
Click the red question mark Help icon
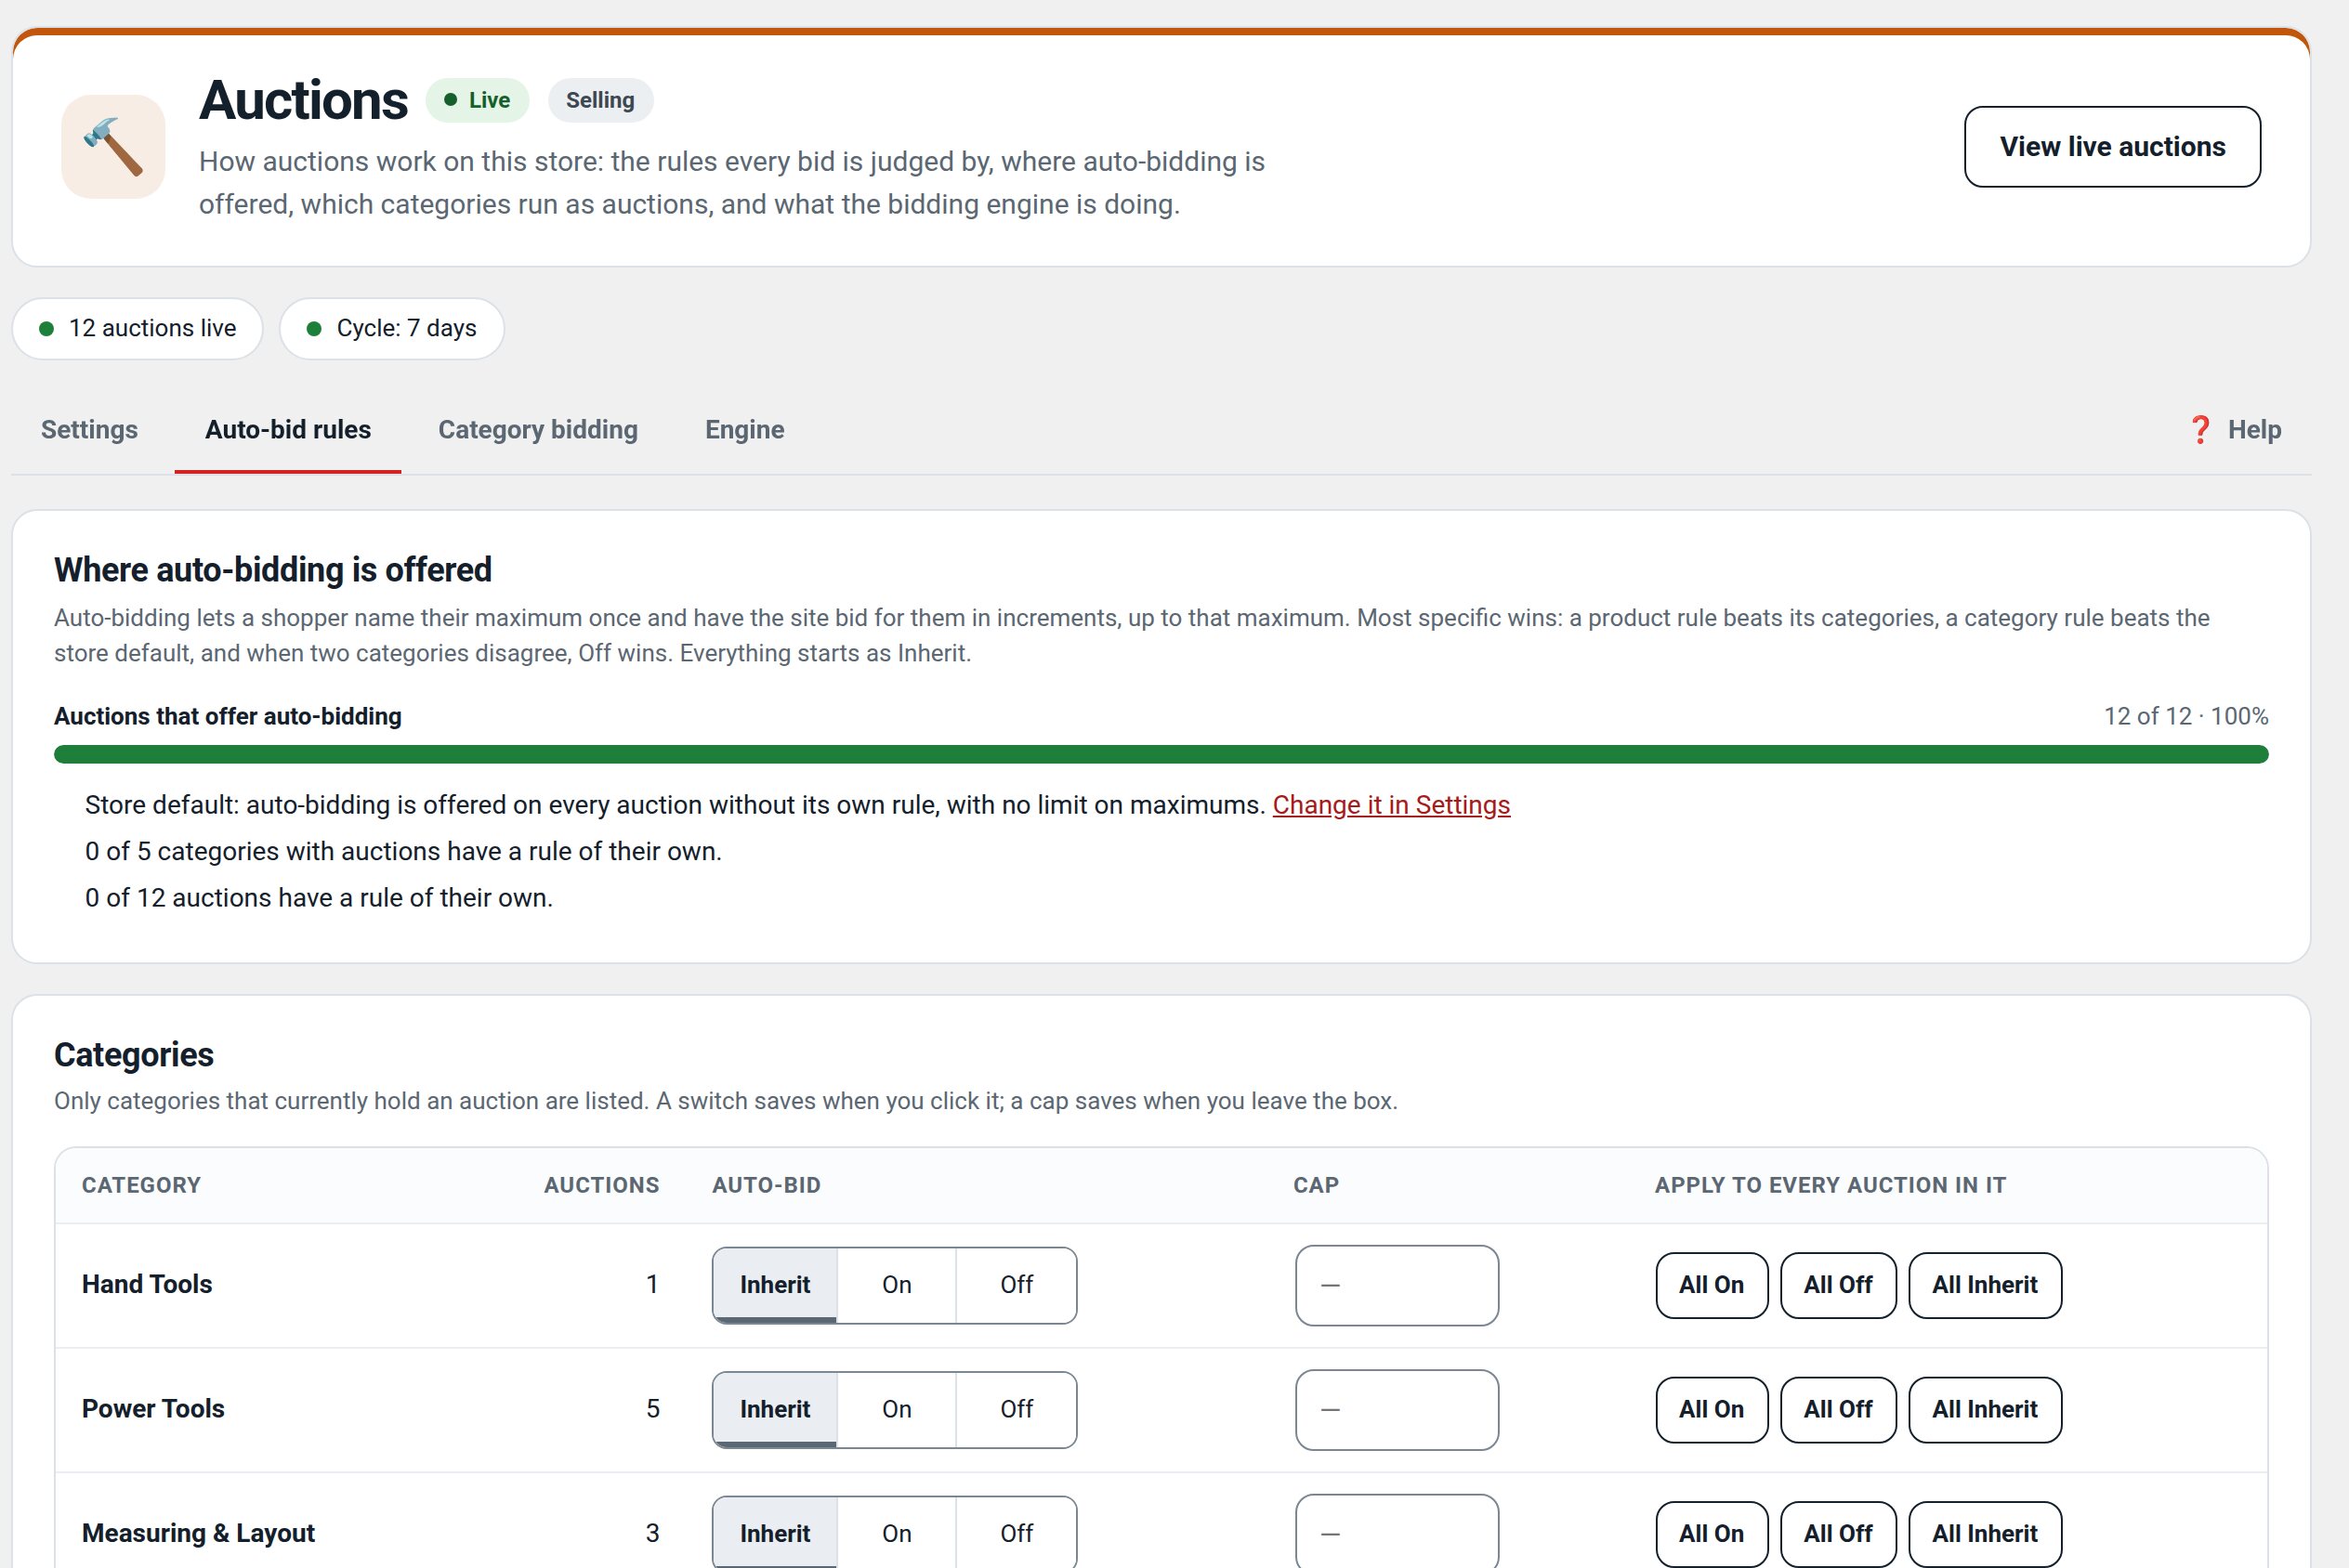[2200, 430]
